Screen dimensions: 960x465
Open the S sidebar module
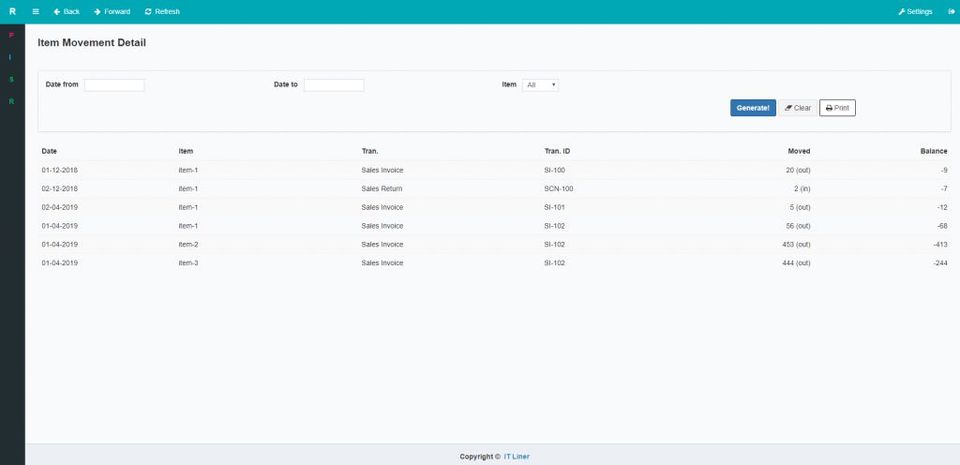pos(11,79)
